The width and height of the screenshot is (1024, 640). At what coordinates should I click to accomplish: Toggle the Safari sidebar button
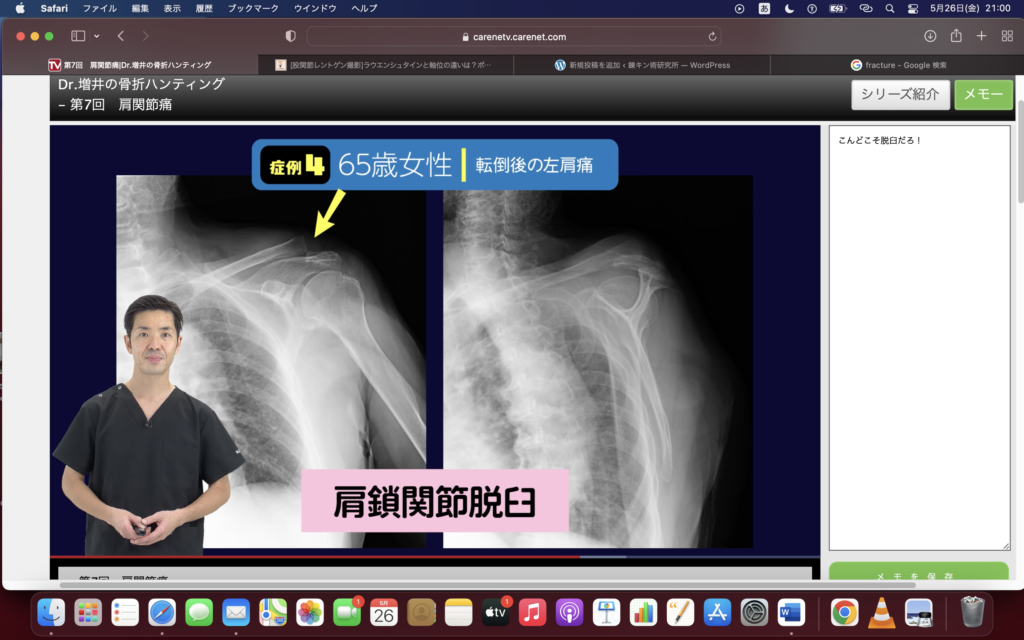(77, 36)
